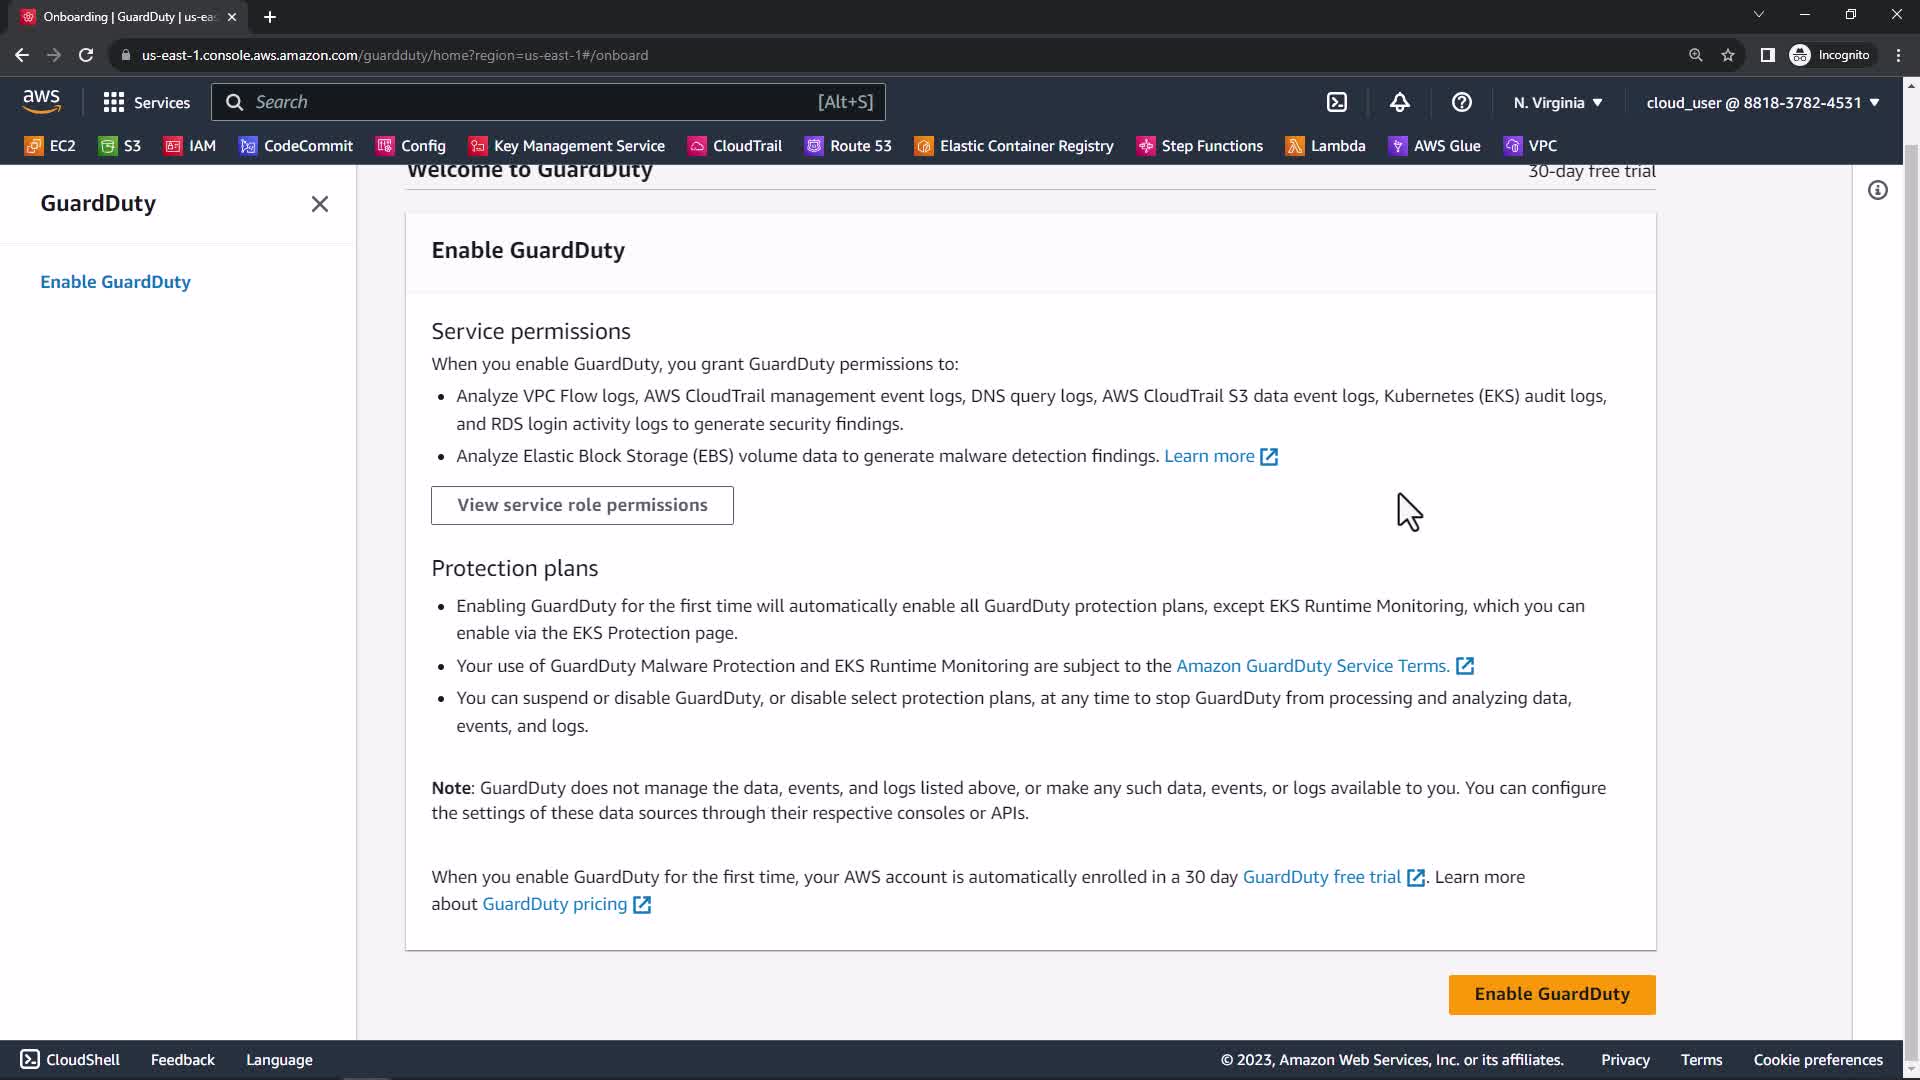The image size is (1920, 1080).
Task: Click the orange Enable GuardDuty button
Action: (x=1551, y=994)
